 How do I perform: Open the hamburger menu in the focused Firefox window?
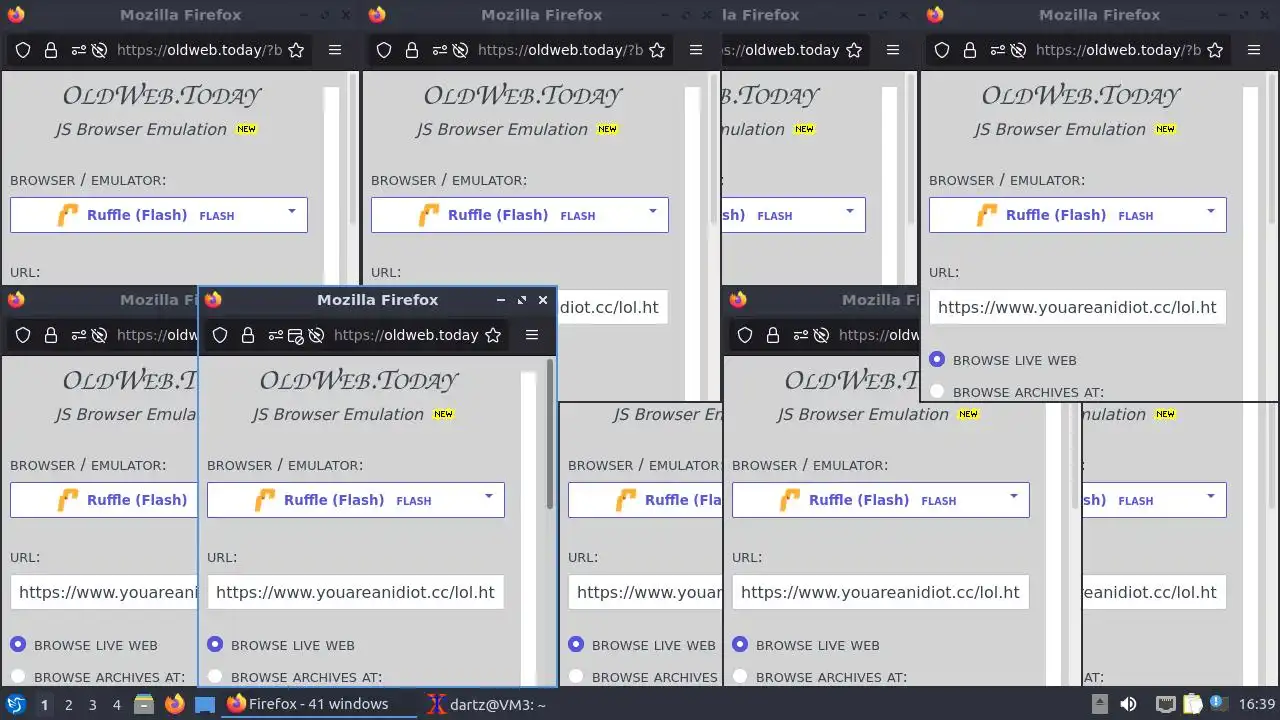[x=532, y=335]
